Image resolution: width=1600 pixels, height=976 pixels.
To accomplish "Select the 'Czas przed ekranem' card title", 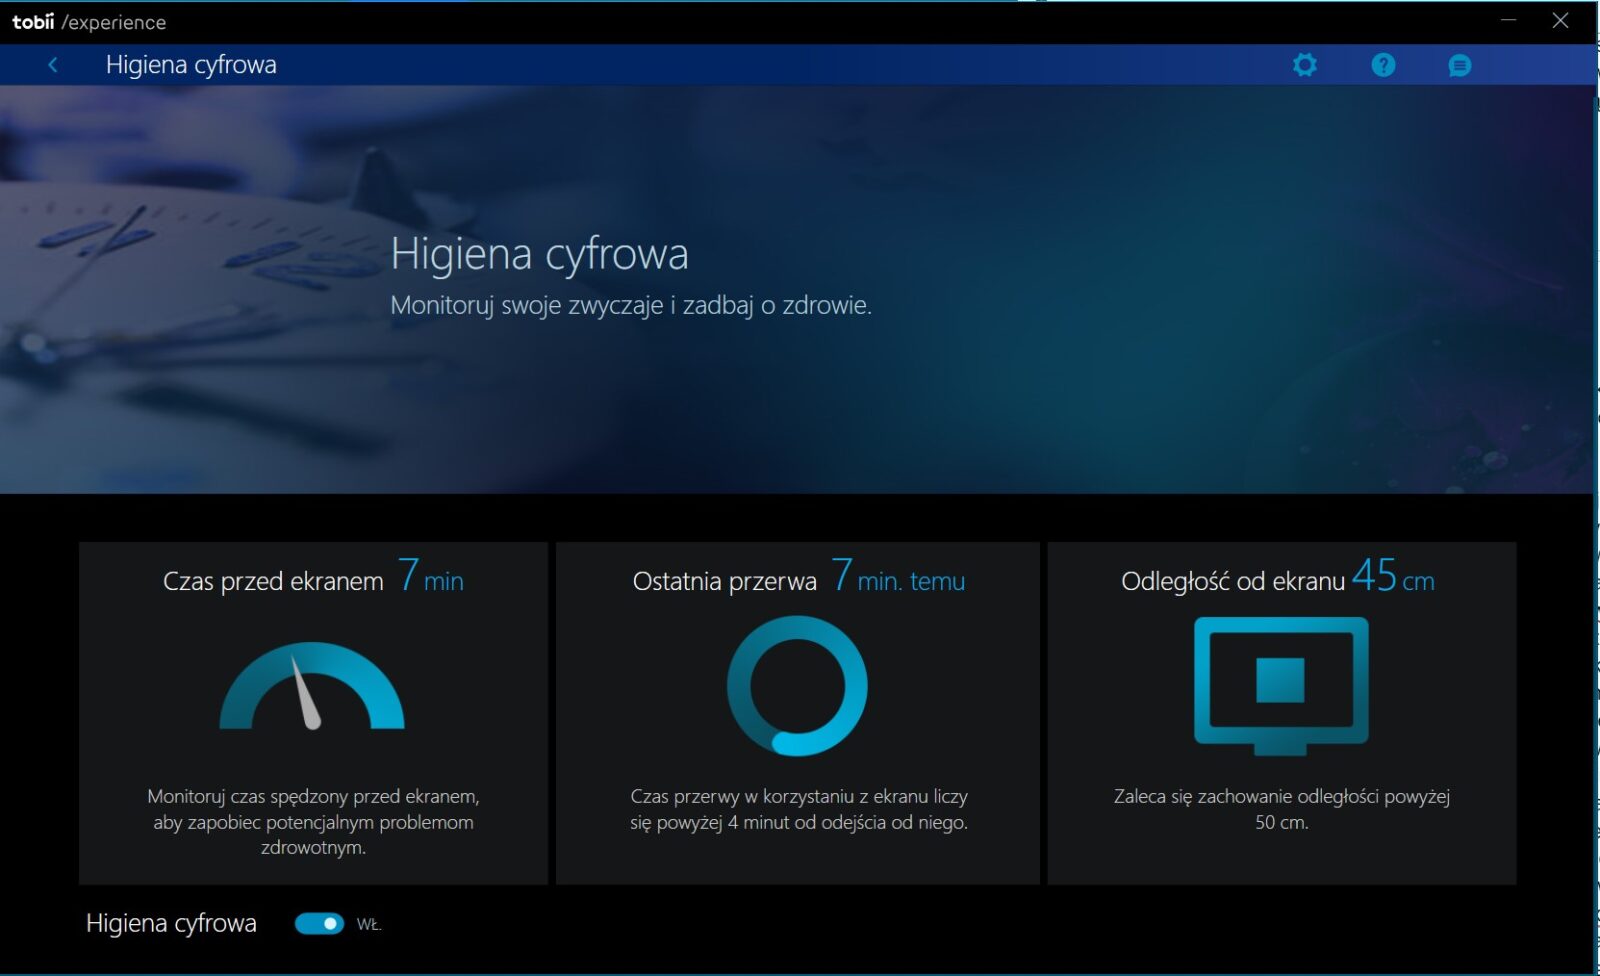I will tap(273, 581).
